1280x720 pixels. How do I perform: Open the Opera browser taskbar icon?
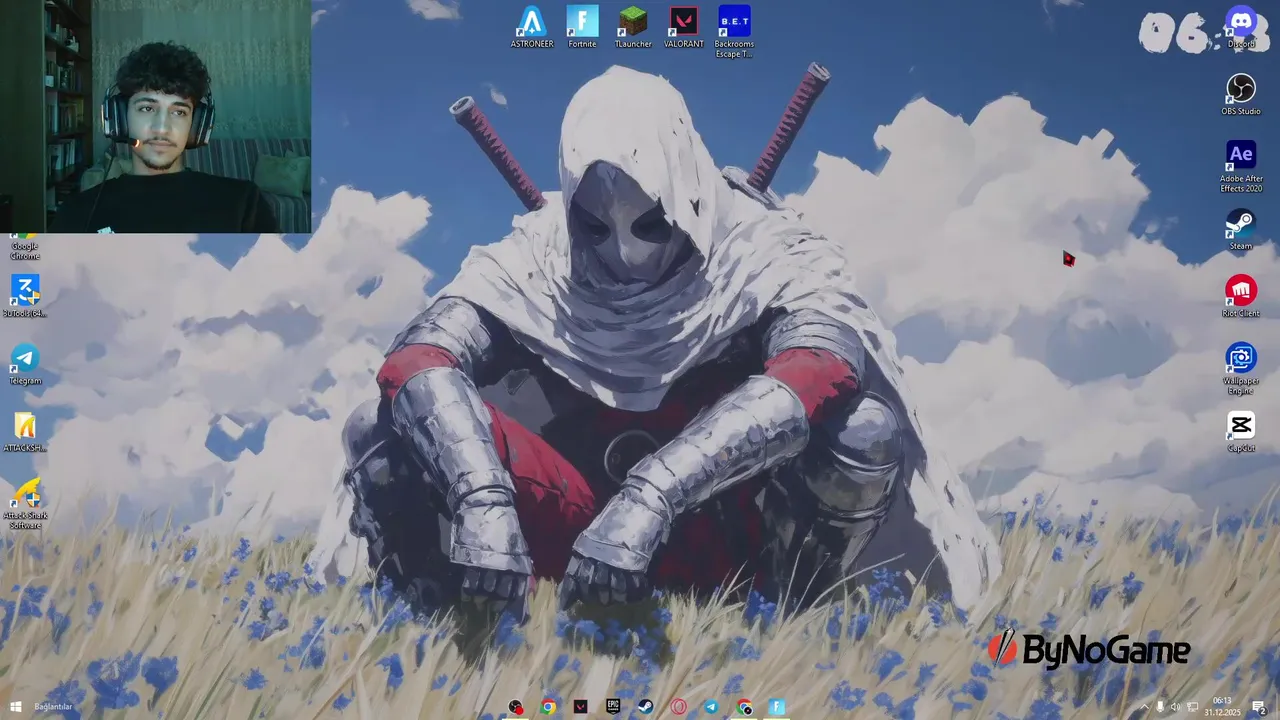tap(679, 707)
